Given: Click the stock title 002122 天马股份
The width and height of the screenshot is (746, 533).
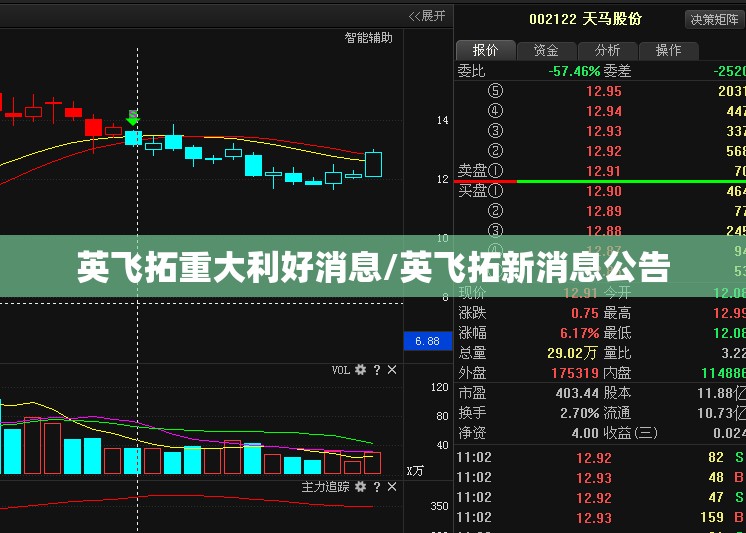Looking at the screenshot, I should (x=586, y=19).
